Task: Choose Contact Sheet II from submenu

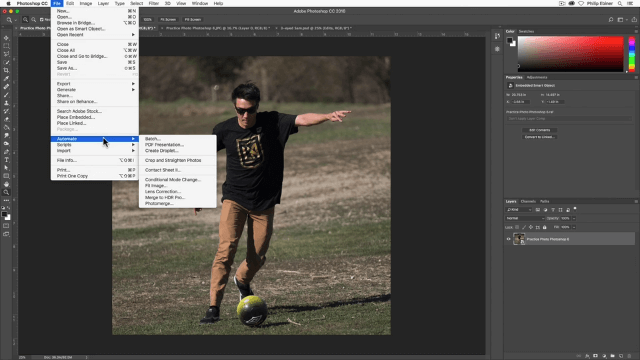Action: pos(178,170)
